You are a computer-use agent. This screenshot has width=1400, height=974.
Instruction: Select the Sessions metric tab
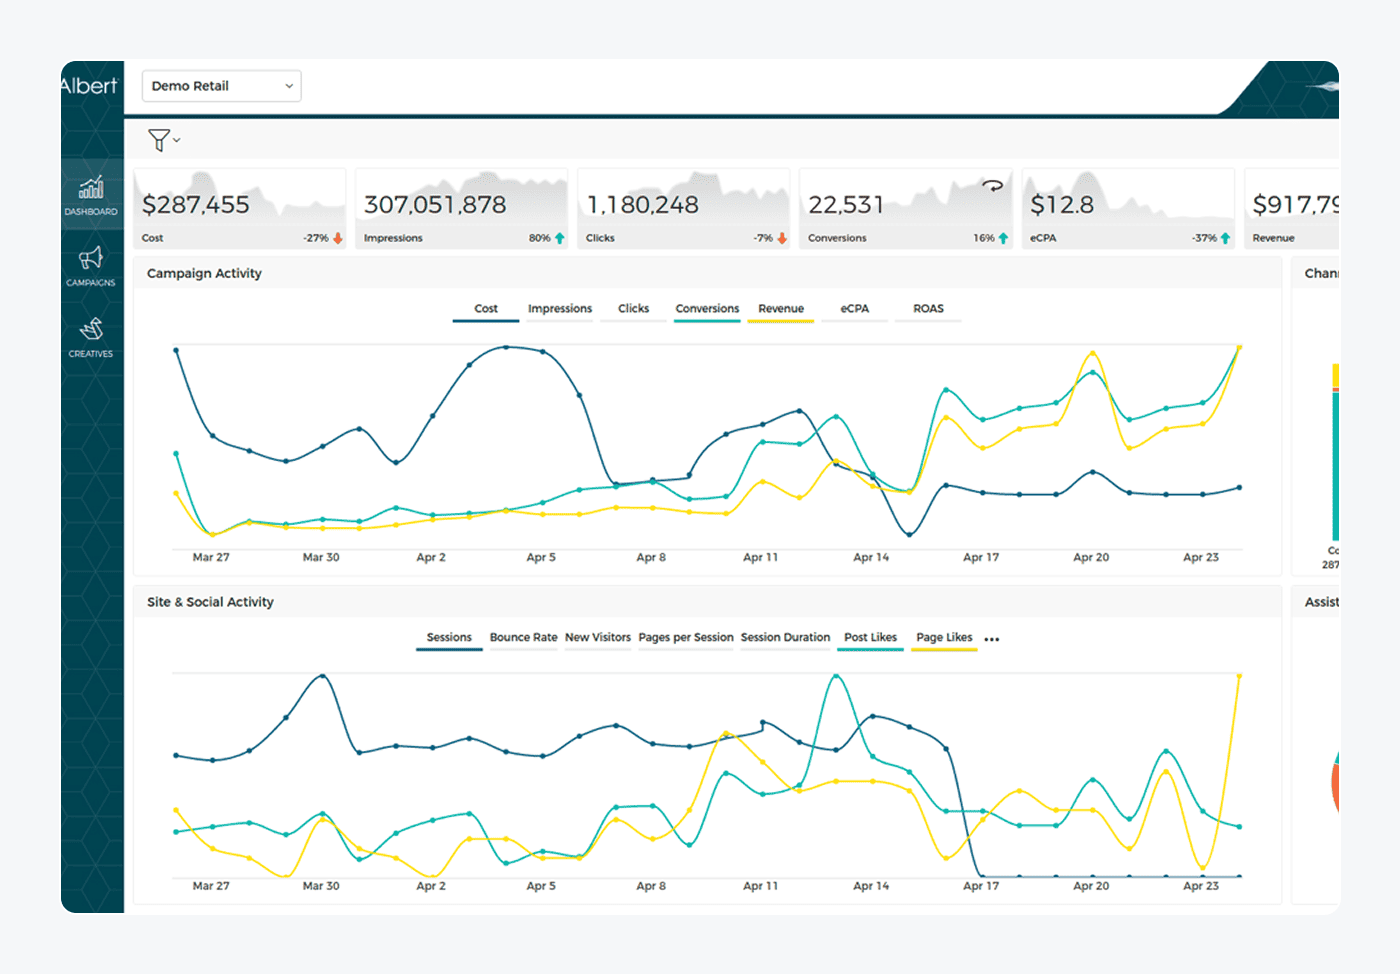click(449, 638)
